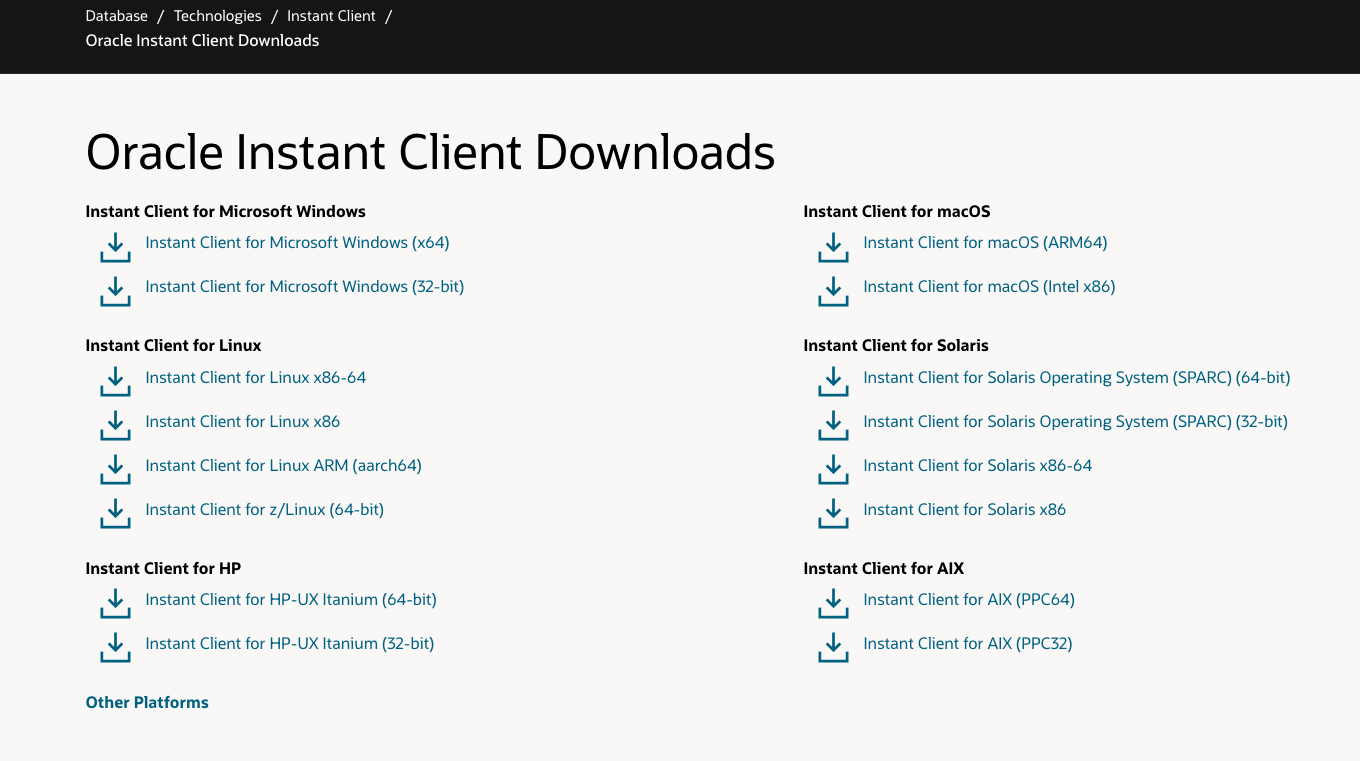Select Oracle Instant Client Downloads breadcrumb text
Viewport: 1360px width, 761px height.
click(203, 40)
